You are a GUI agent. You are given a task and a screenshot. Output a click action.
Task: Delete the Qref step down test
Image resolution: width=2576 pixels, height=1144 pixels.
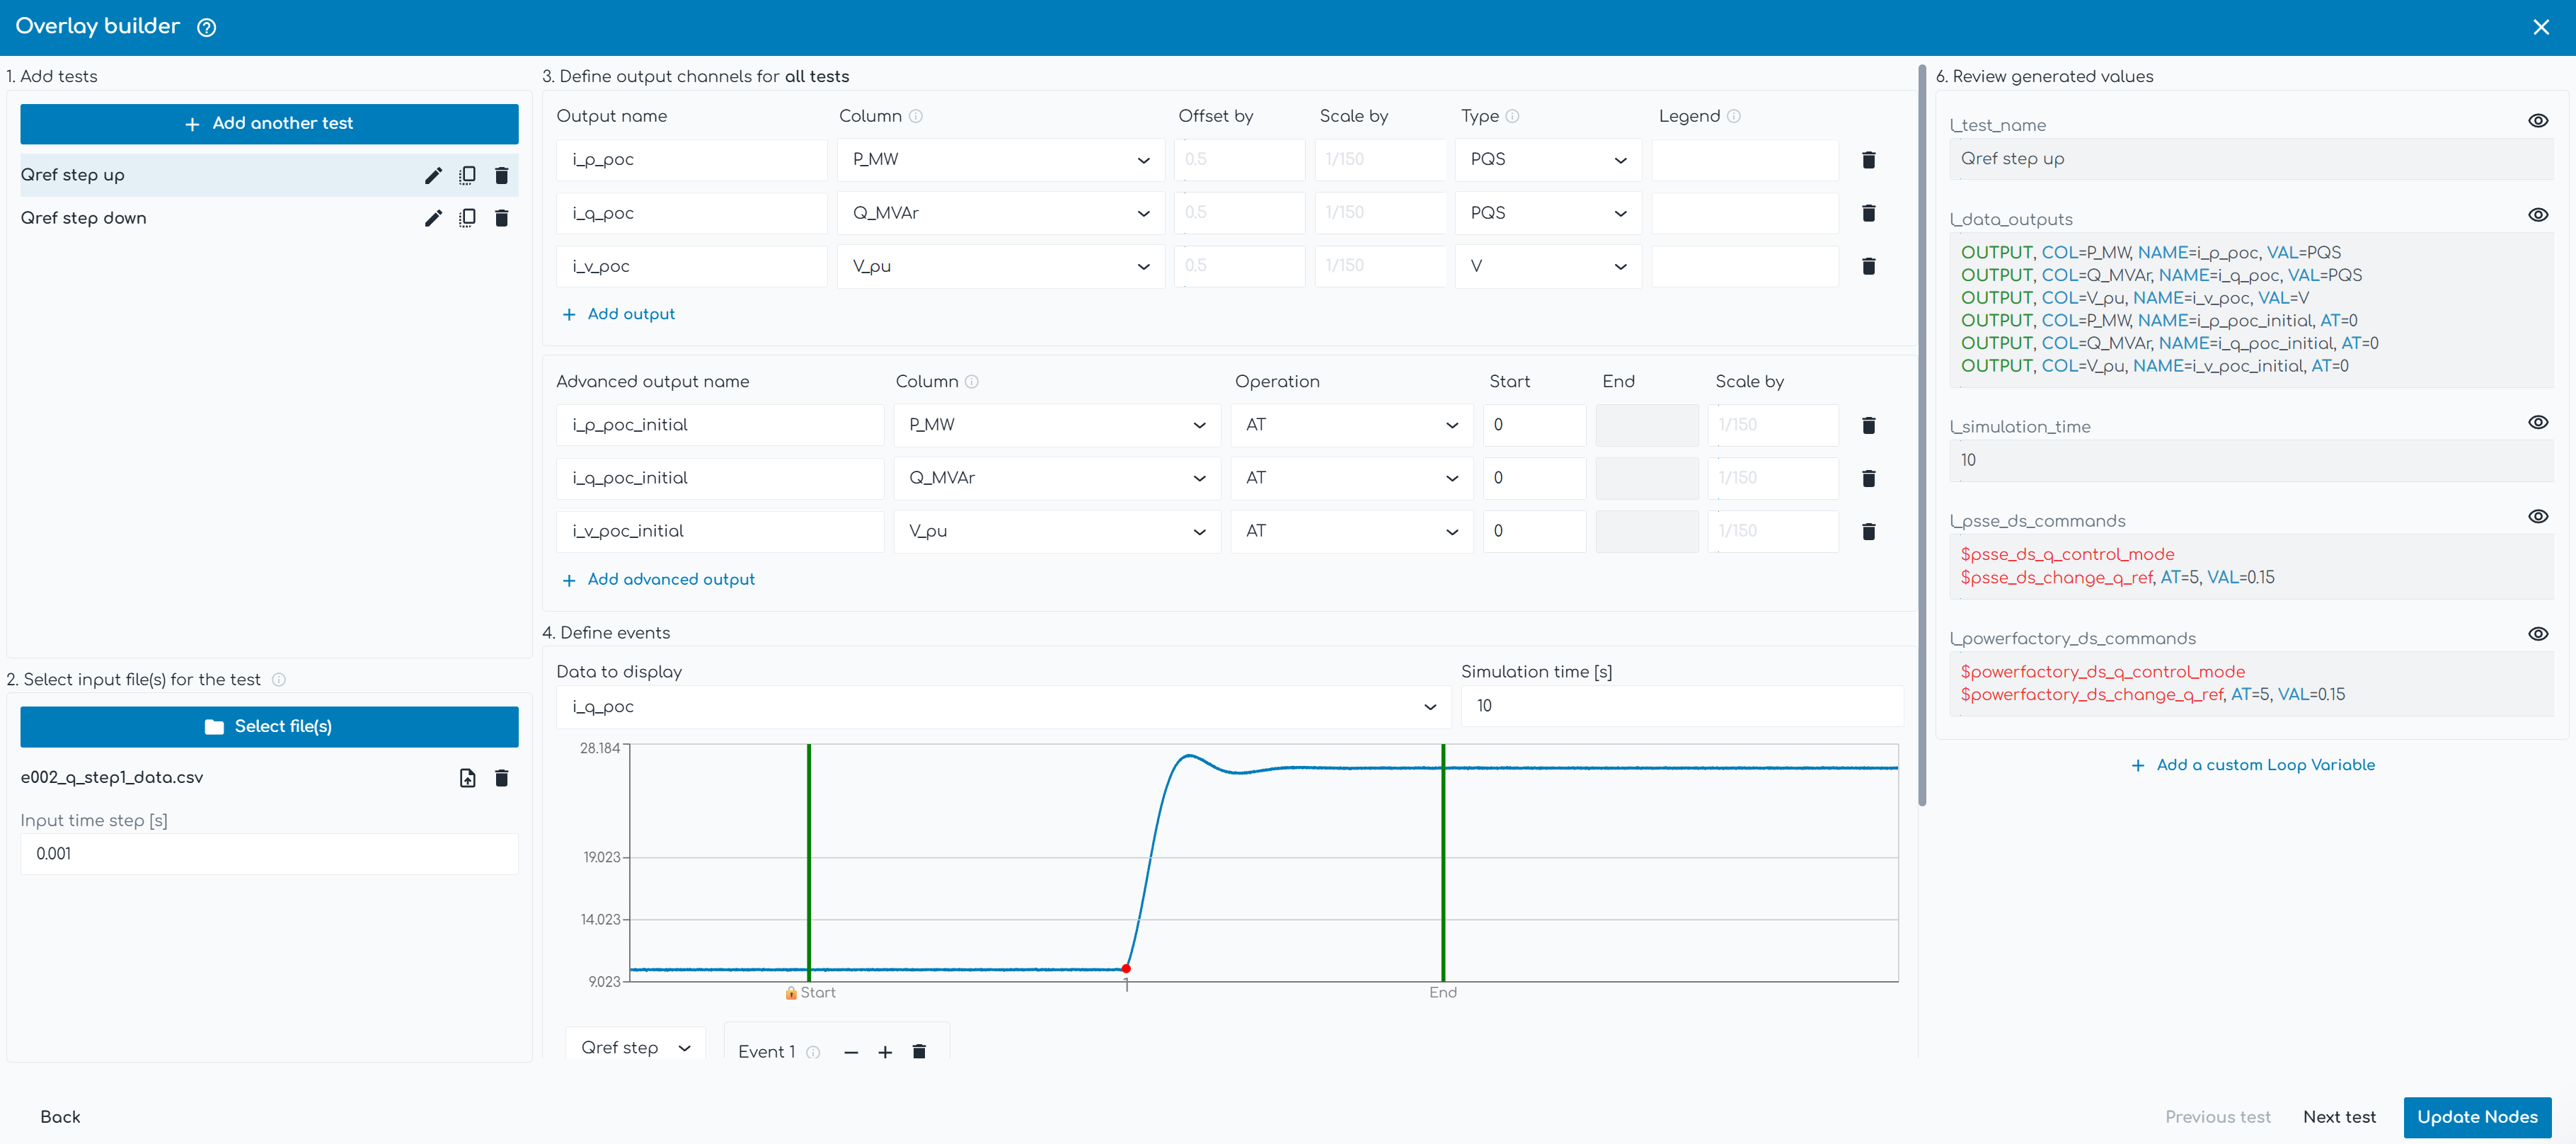(x=502, y=218)
